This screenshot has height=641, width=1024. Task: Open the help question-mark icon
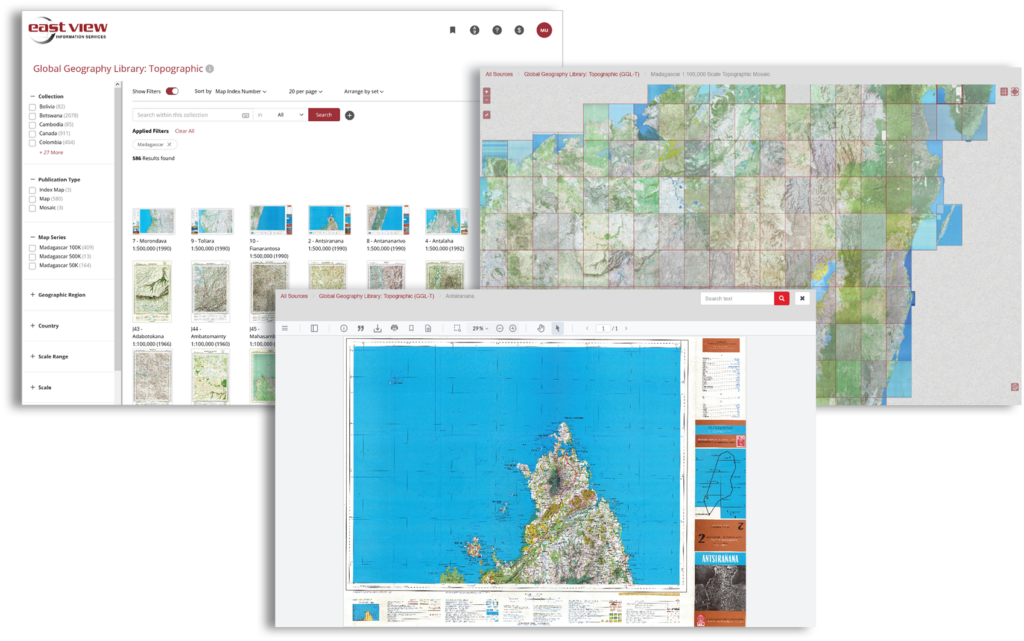tap(497, 30)
